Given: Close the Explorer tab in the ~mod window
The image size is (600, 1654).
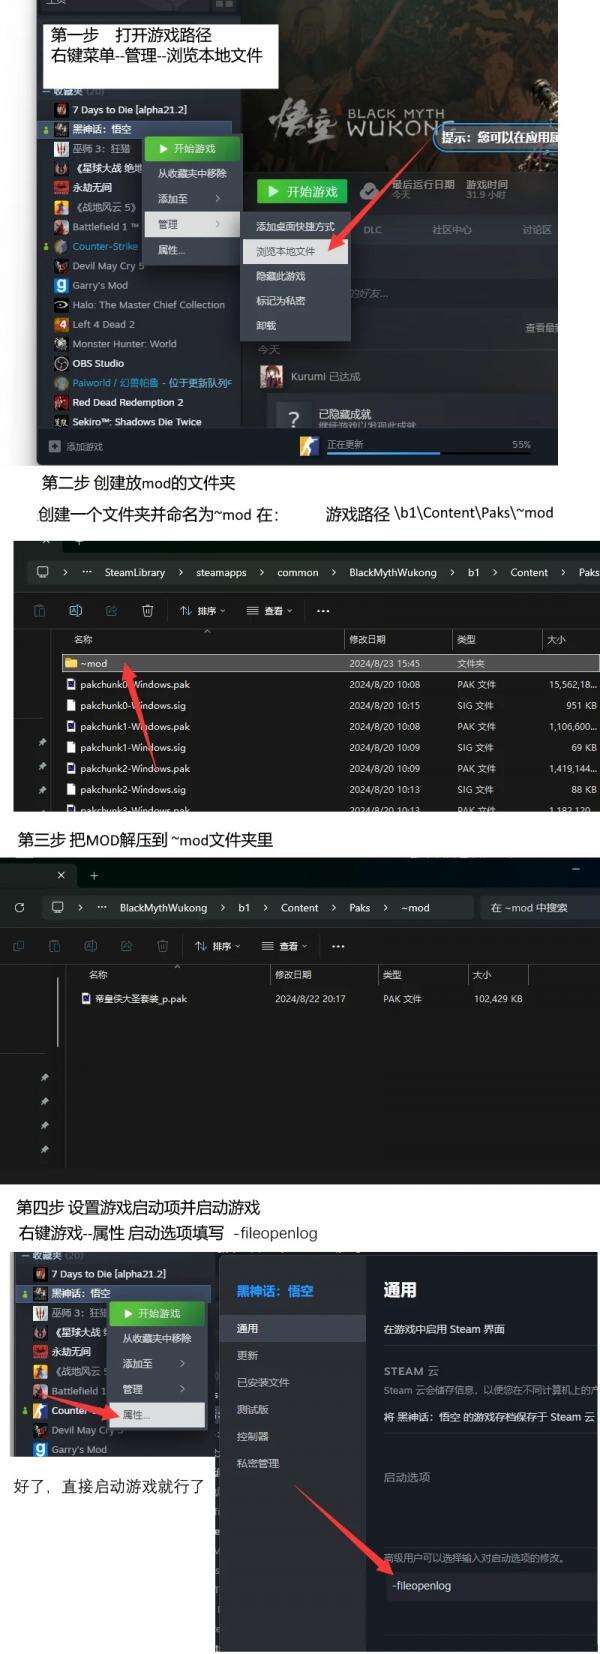Looking at the screenshot, I should pos(61,875).
